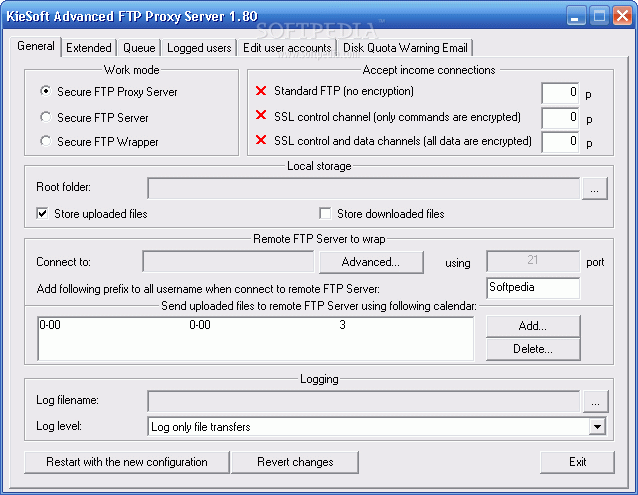The width and height of the screenshot is (638, 495).
Task: Switch to the General tab
Action: [x=35, y=46]
